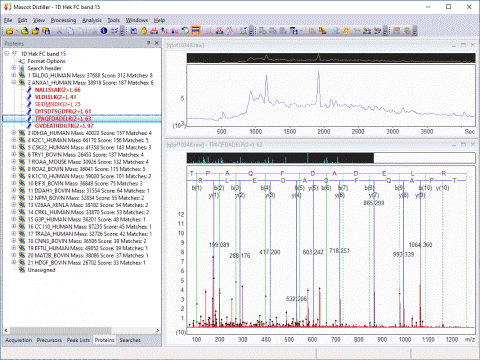Click the yellow sun-burst processing icon

pyautogui.click(x=346, y=31)
